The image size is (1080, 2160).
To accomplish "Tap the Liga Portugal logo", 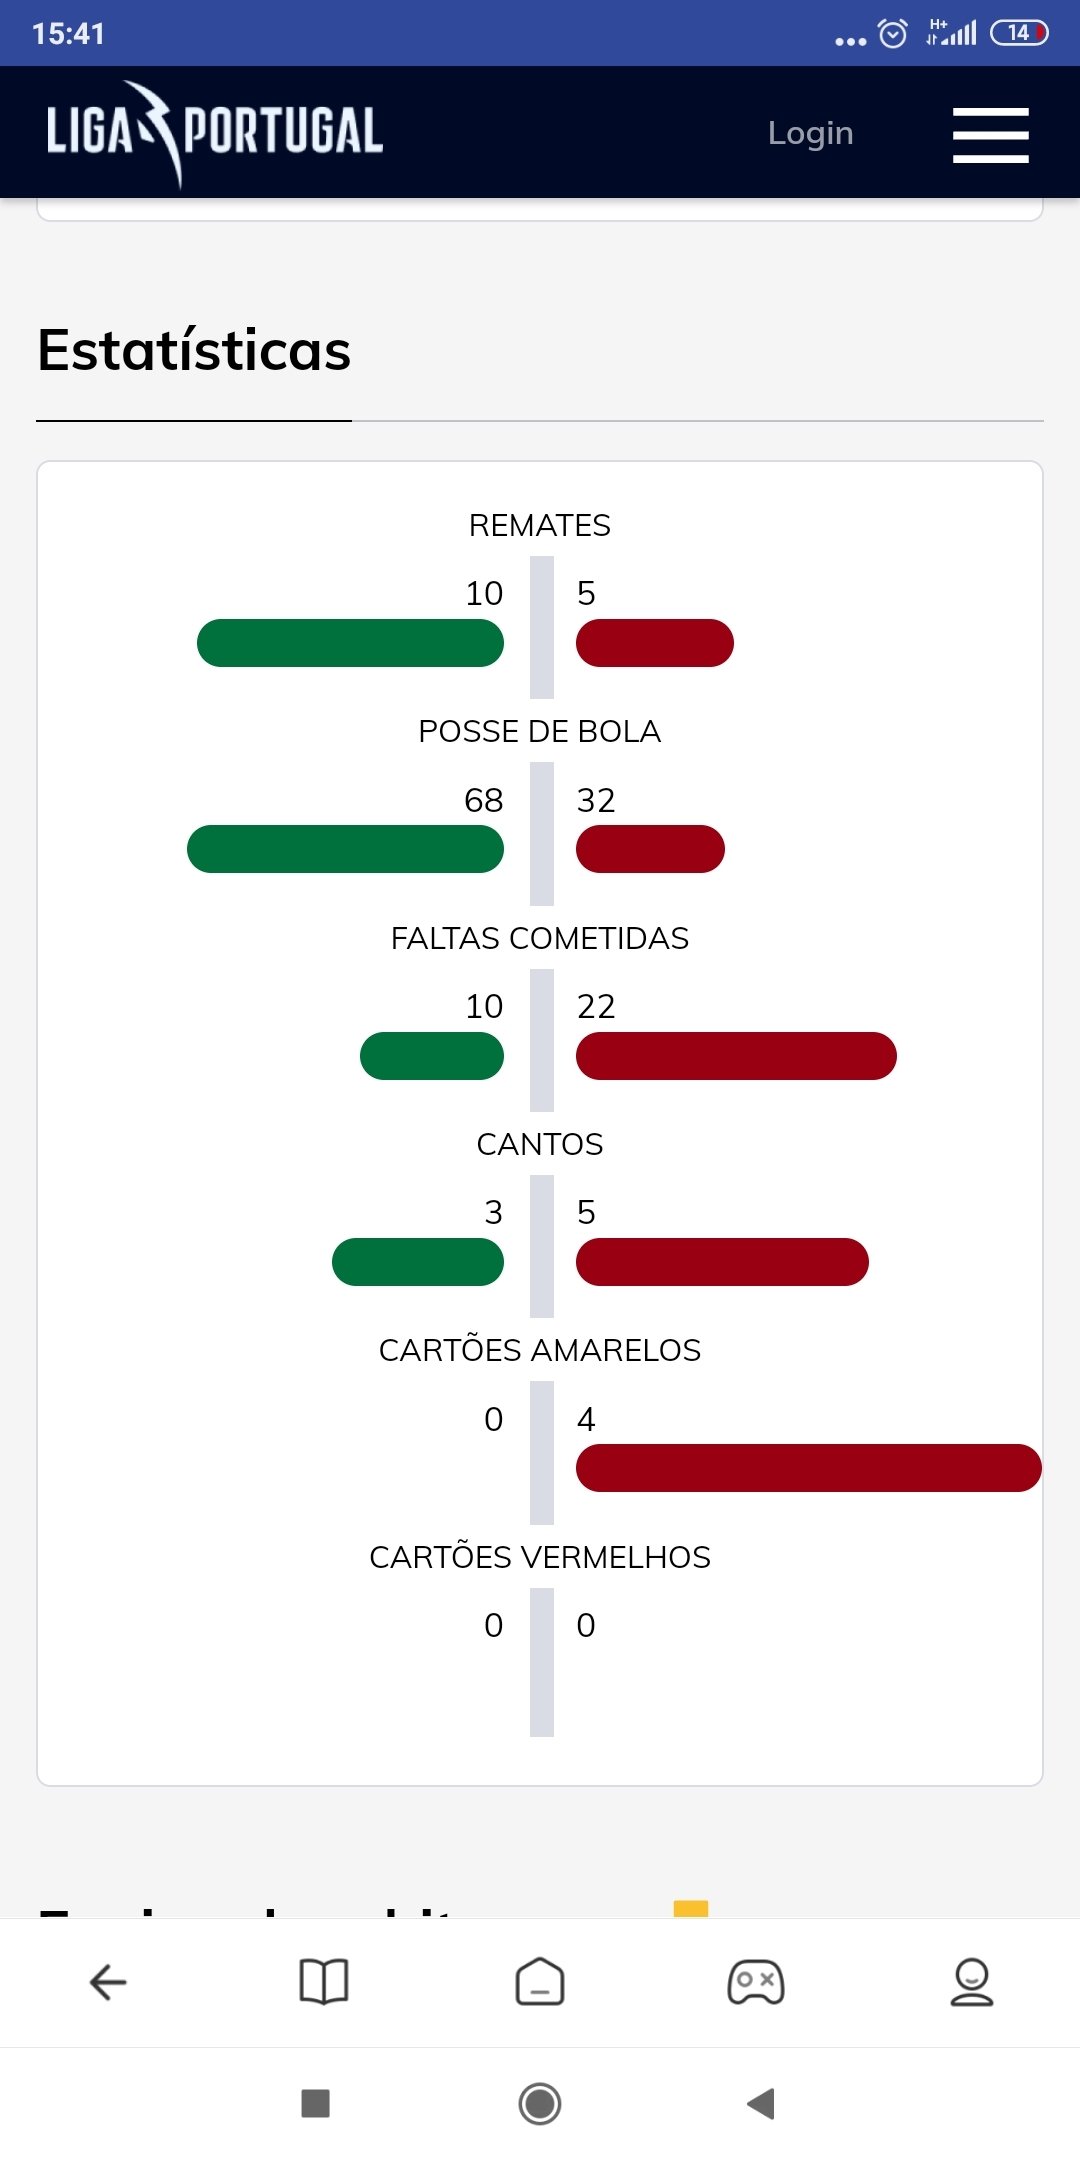I will click(x=214, y=132).
